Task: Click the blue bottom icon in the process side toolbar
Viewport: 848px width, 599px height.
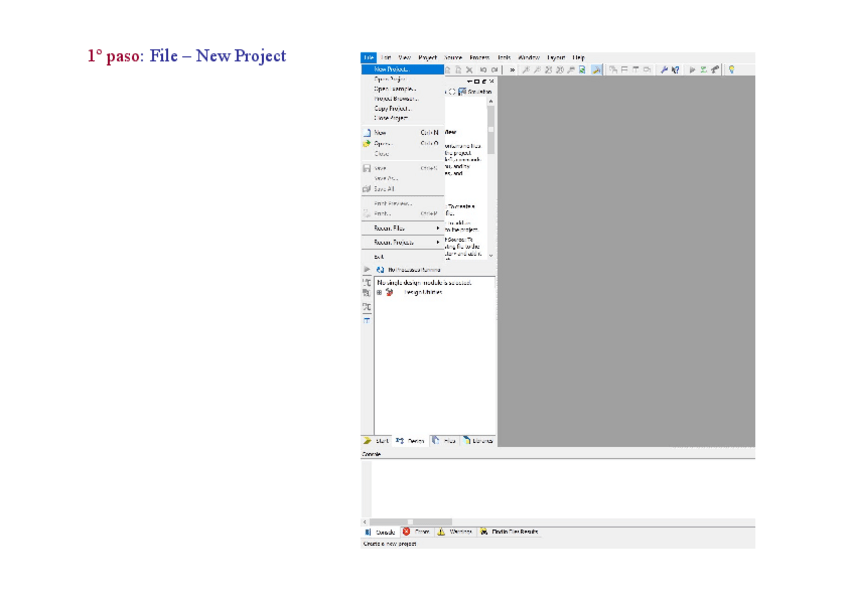Action: (367, 321)
